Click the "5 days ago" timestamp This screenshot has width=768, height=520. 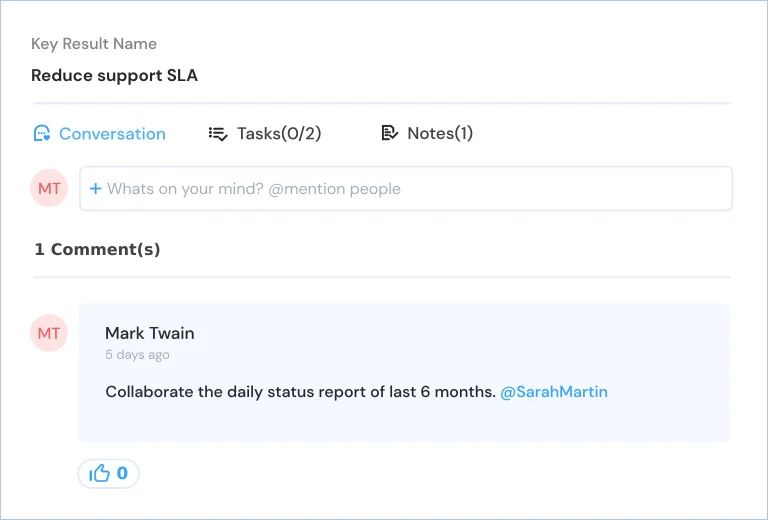pyautogui.click(x=138, y=355)
